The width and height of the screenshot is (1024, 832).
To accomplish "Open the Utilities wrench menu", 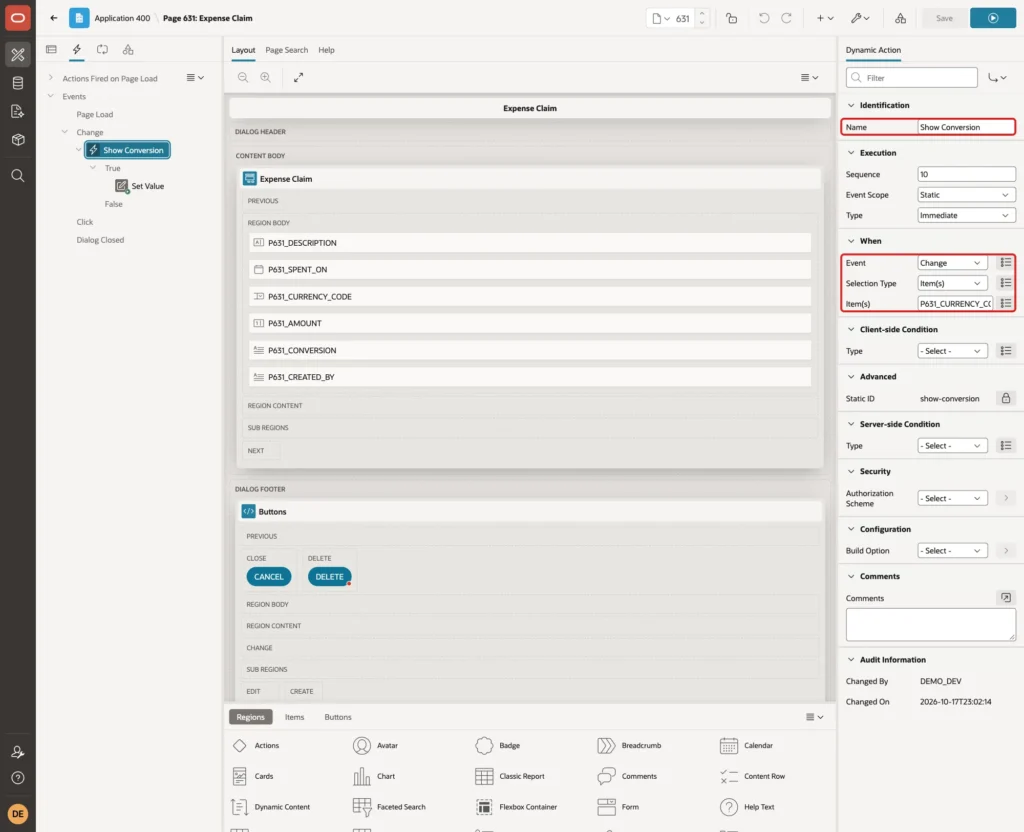I will [x=860, y=18].
